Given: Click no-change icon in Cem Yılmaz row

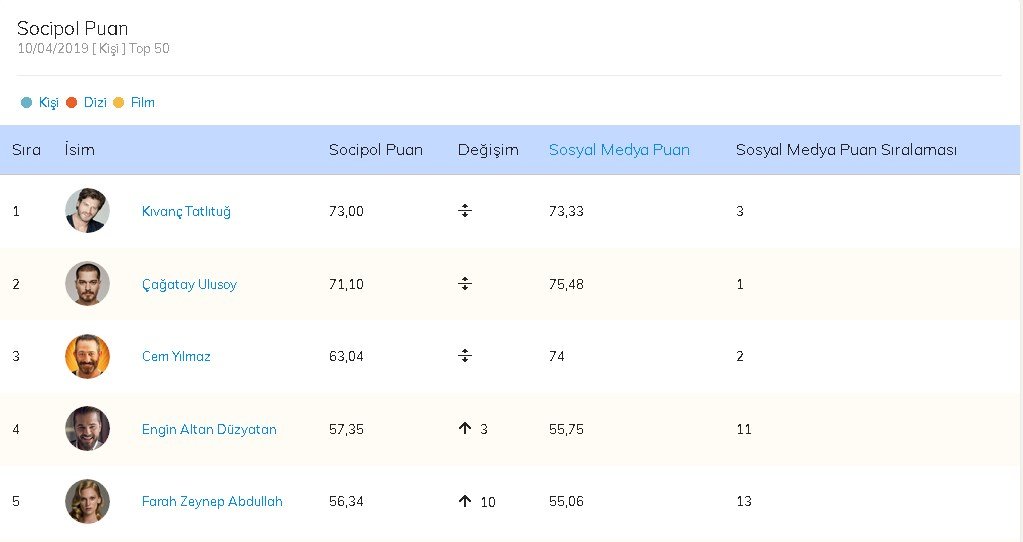Looking at the screenshot, I should (x=465, y=355).
